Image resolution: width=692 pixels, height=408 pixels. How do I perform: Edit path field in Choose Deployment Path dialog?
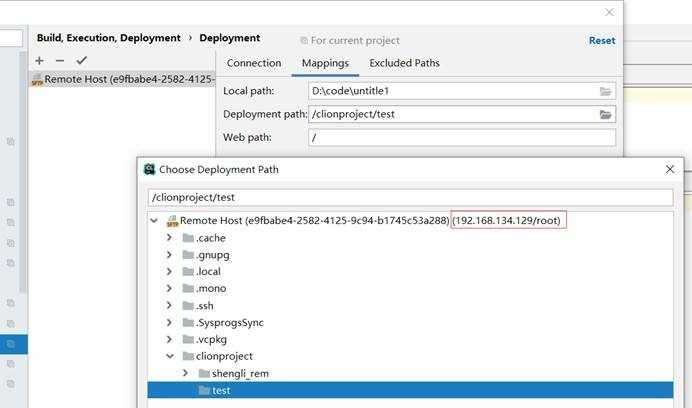pos(410,197)
